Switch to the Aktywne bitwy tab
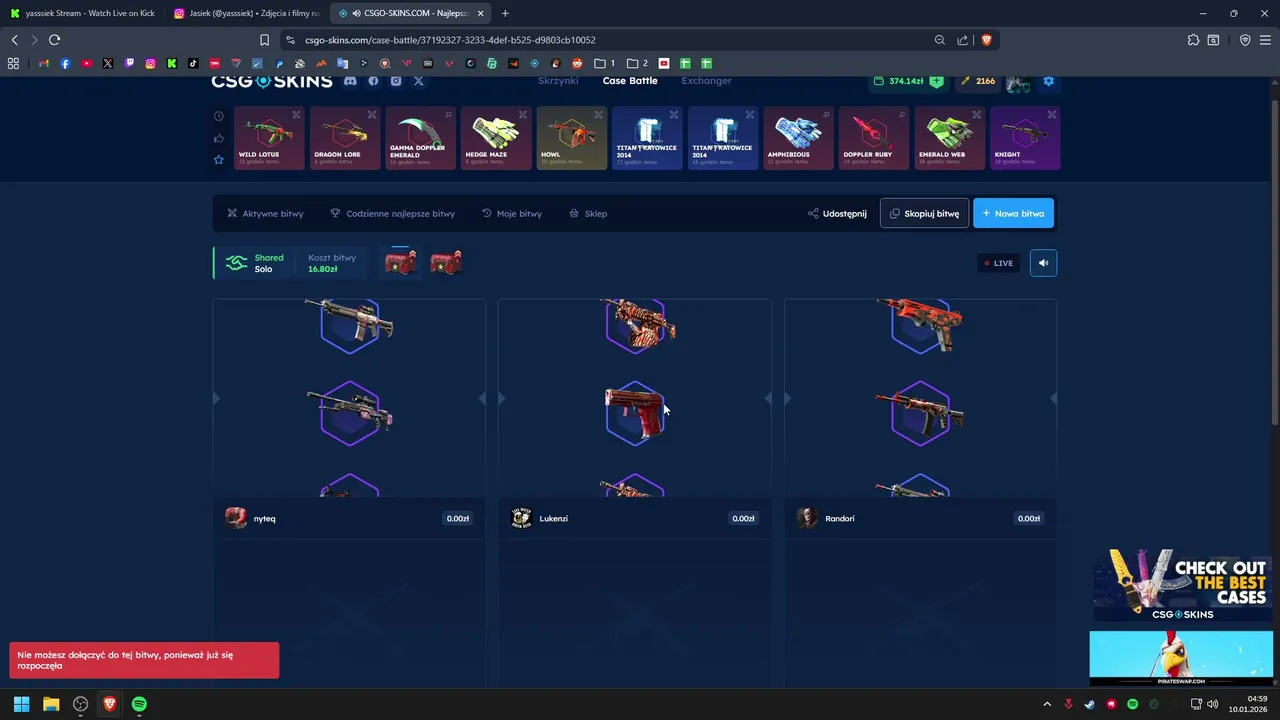This screenshot has width=1280, height=720. (265, 213)
